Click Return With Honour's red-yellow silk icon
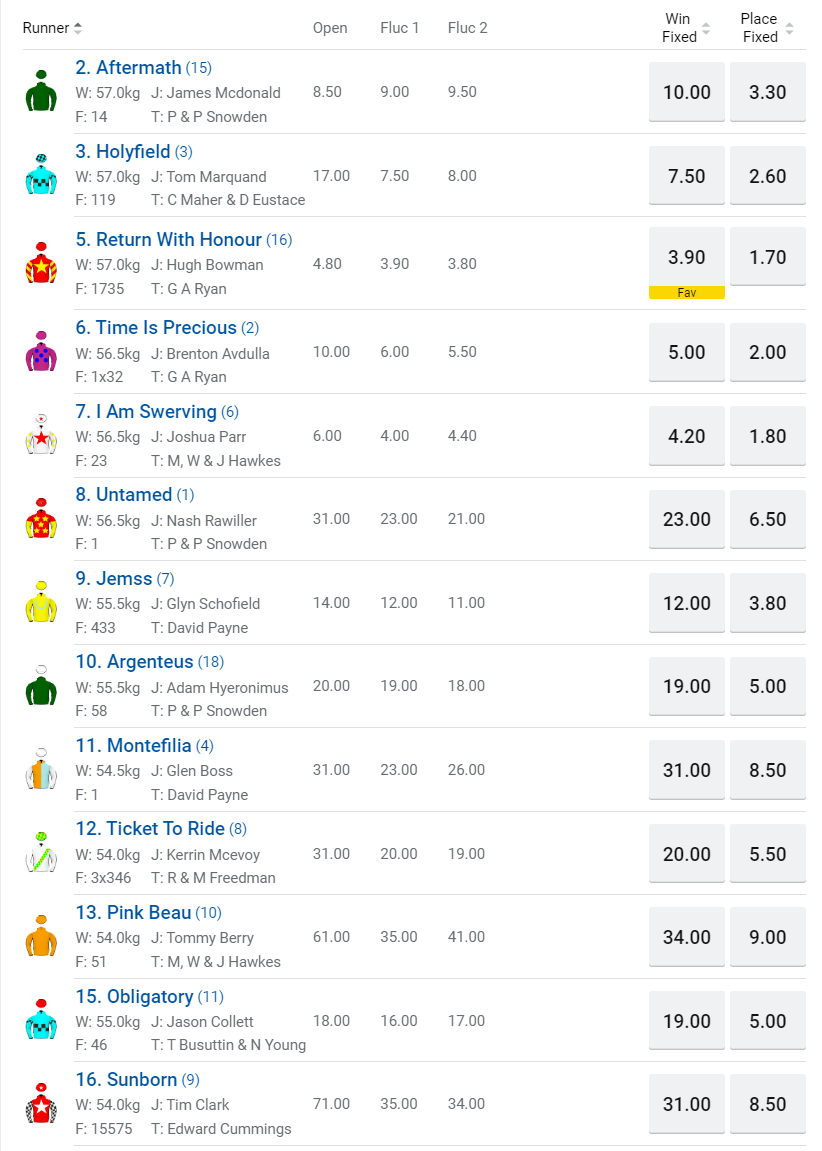The image size is (822, 1151). pos(41,264)
